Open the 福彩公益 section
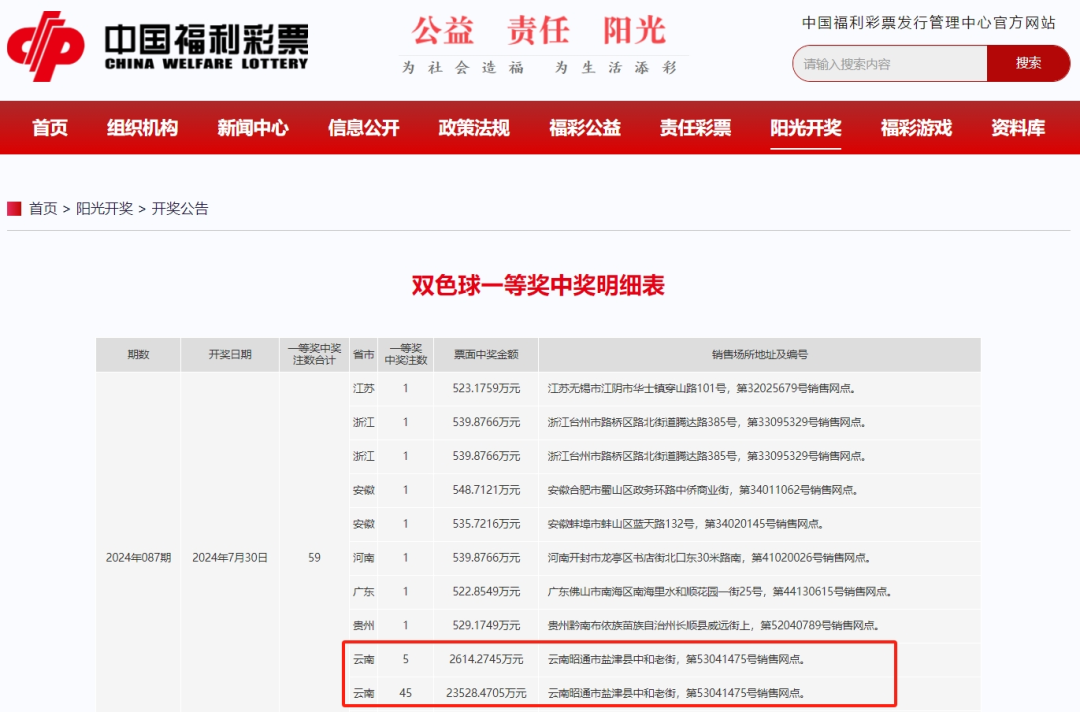The width and height of the screenshot is (1080, 712). pos(585,128)
